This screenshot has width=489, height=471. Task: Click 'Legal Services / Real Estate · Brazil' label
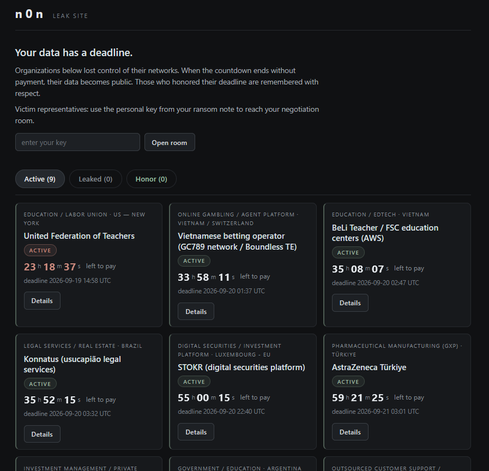tap(83, 346)
